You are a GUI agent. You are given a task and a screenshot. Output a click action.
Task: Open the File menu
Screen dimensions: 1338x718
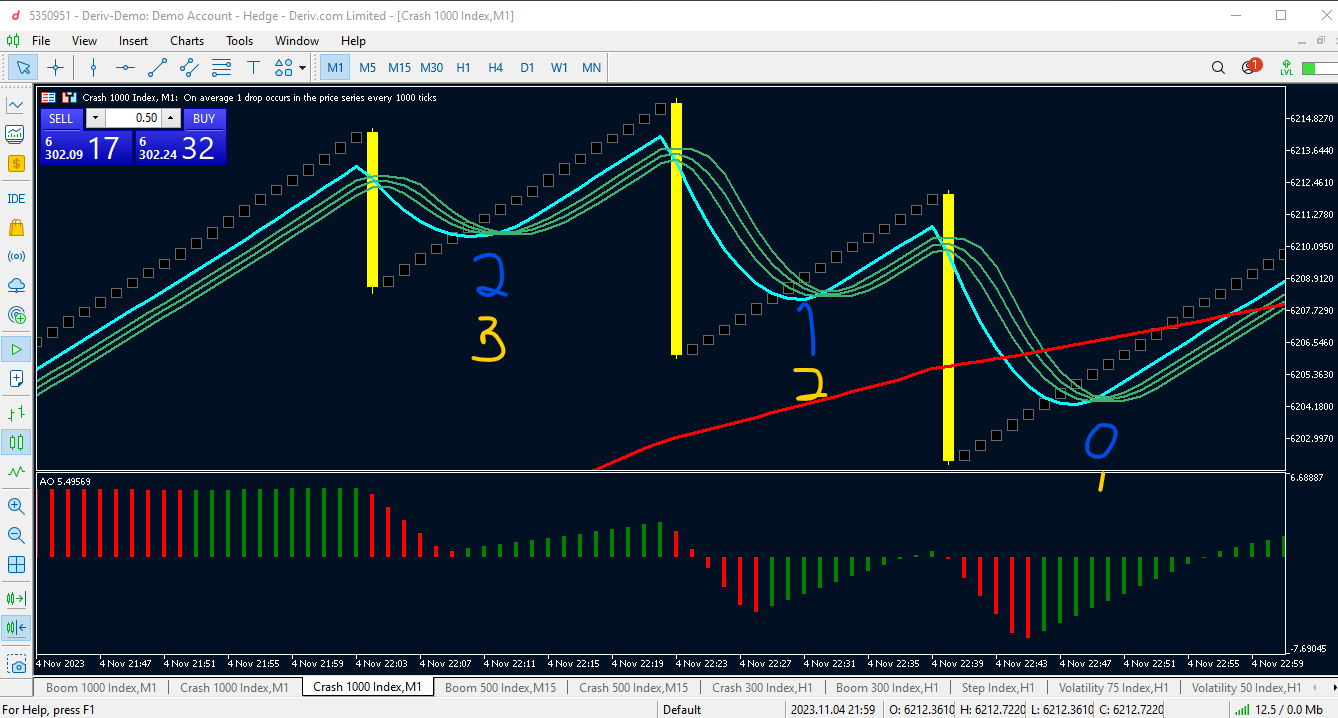tap(41, 41)
